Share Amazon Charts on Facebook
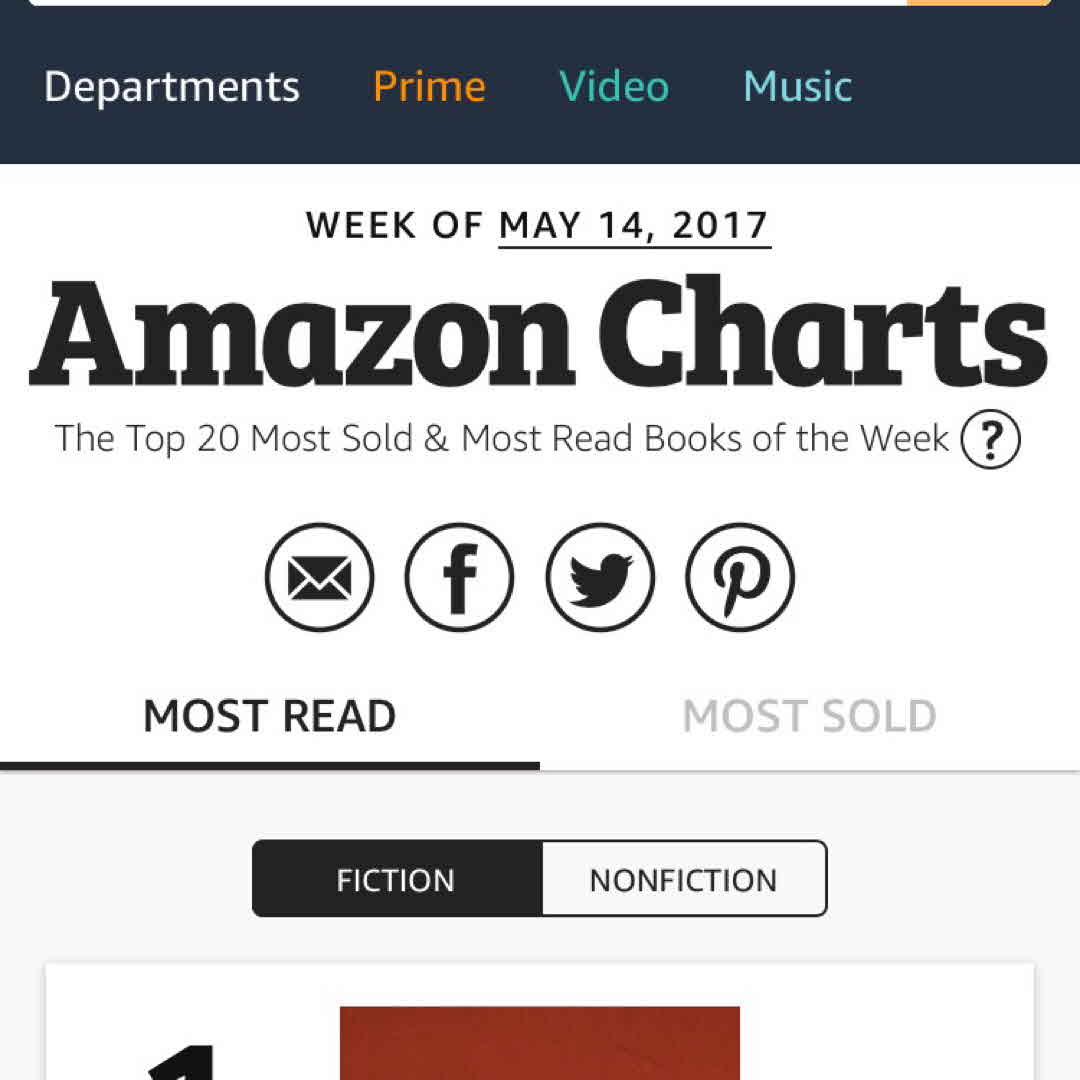This screenshot has height=1080, width=1080. tap(460, 578)
